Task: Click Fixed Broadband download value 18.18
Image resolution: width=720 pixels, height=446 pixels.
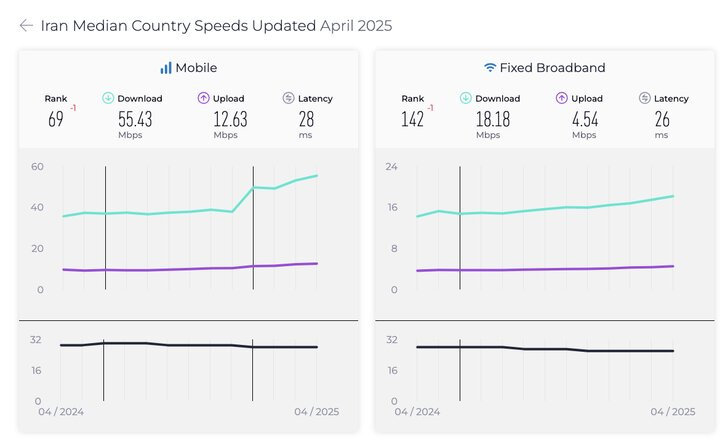Action: (493, 119)
